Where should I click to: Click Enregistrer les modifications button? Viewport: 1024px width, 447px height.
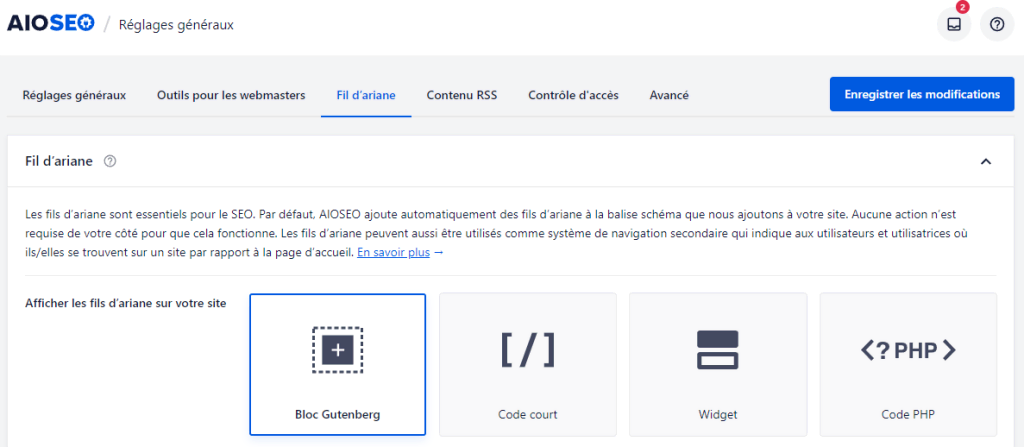921,94
